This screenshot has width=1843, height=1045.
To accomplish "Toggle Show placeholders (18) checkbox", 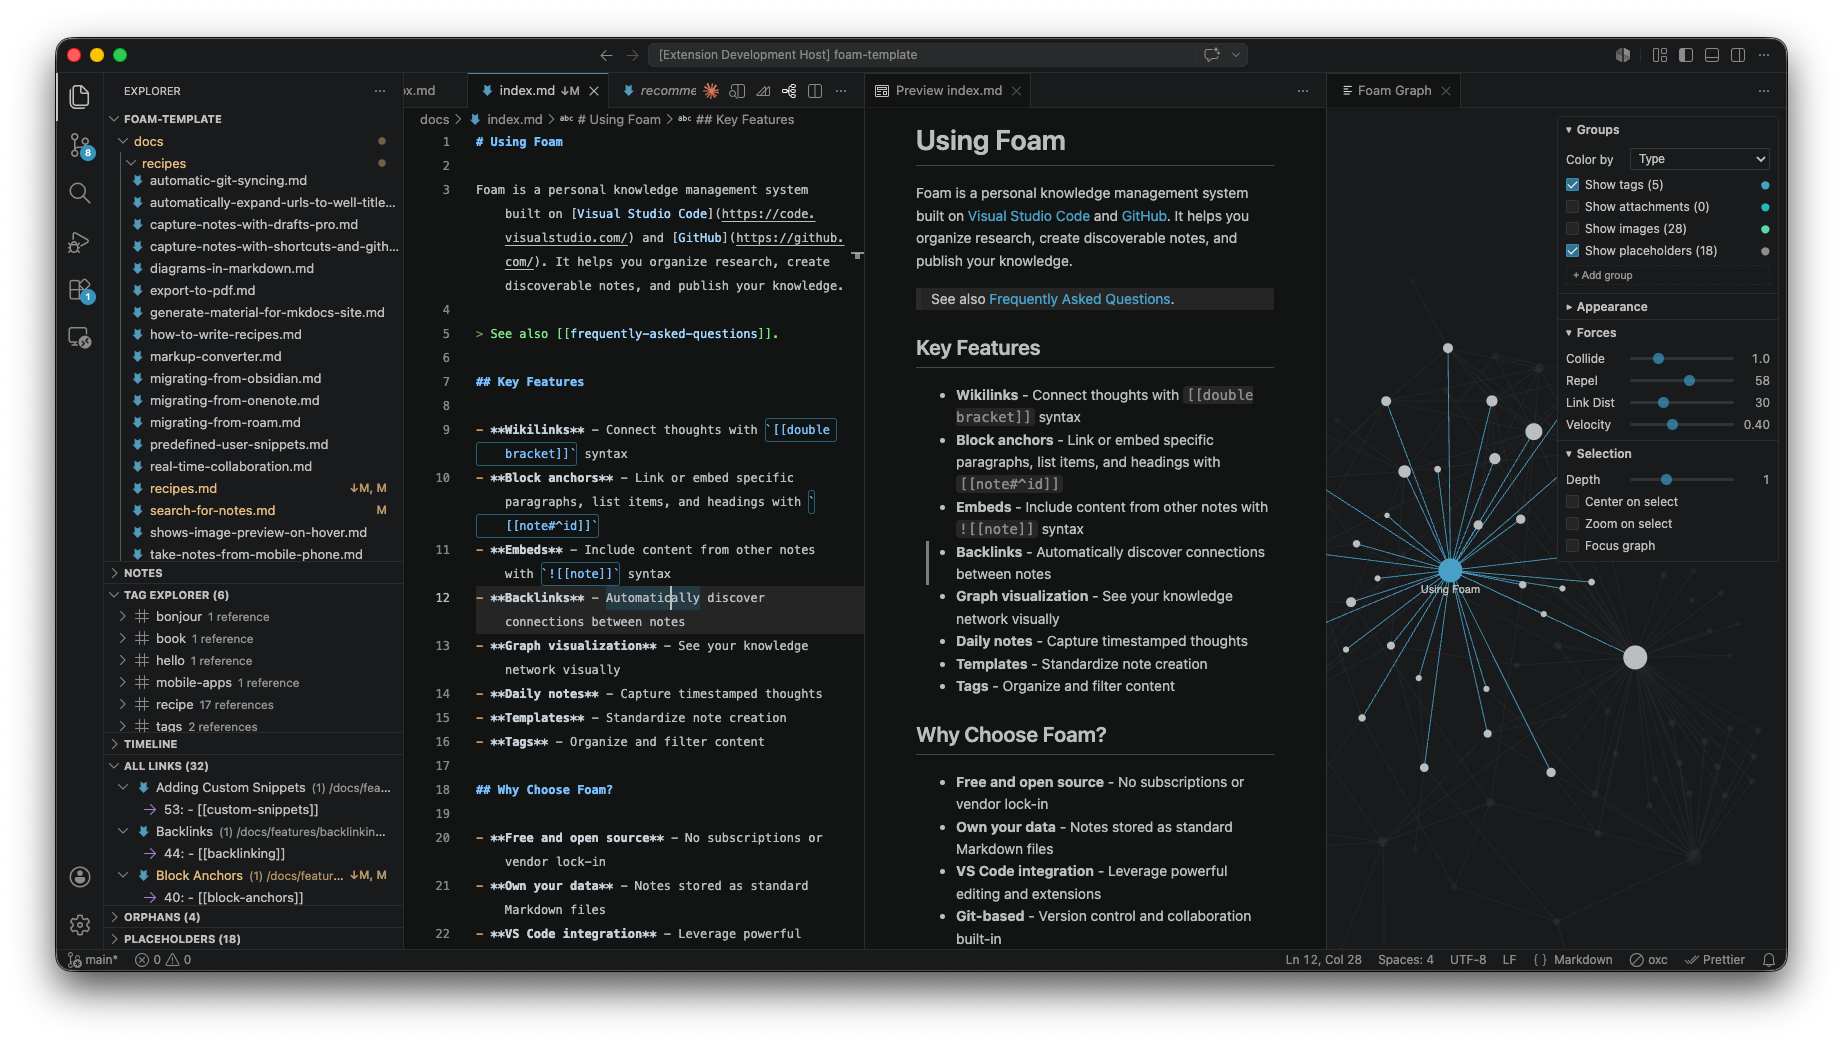I will click(x=1572, y=251).
